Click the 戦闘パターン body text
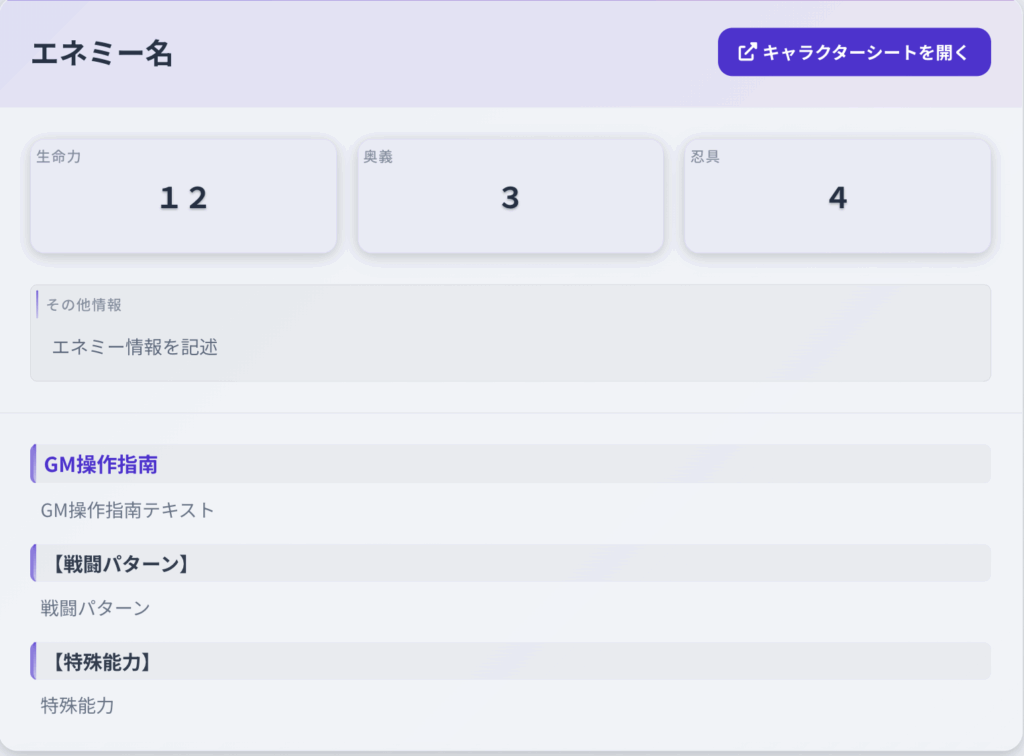 [x=95, y=608]
